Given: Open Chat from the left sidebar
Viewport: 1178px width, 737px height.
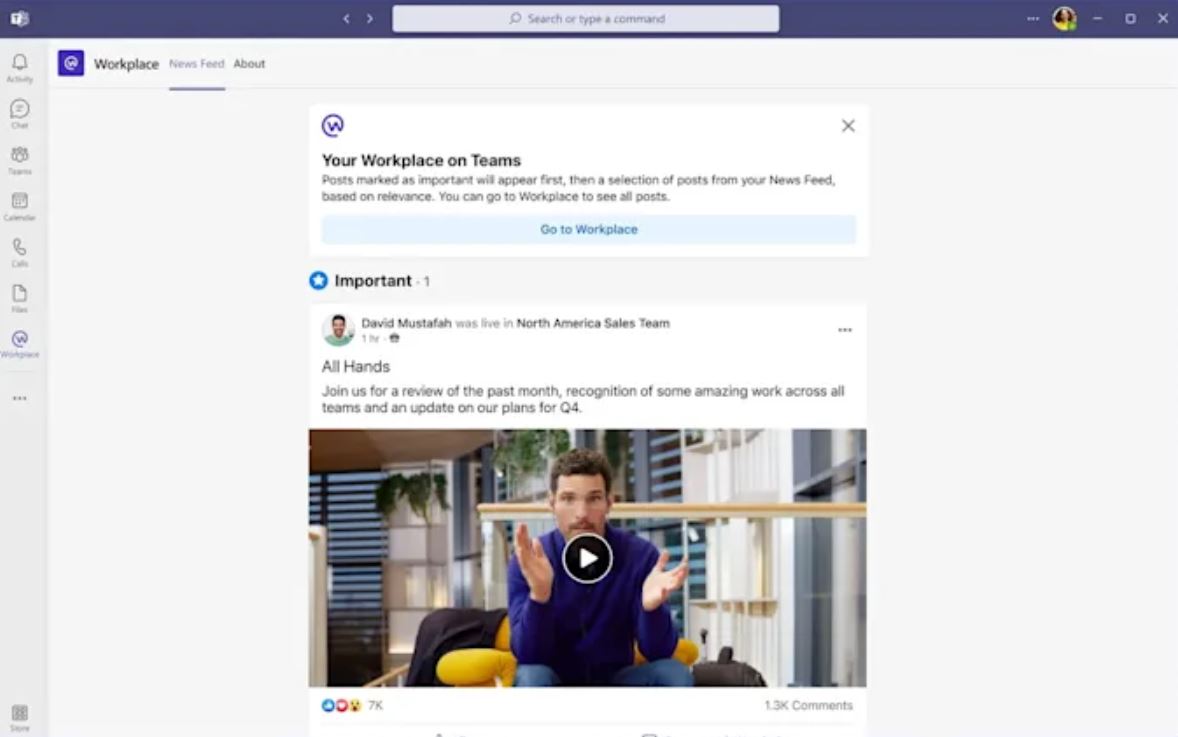Looking at the screenshot, I should tap(20, 114).
